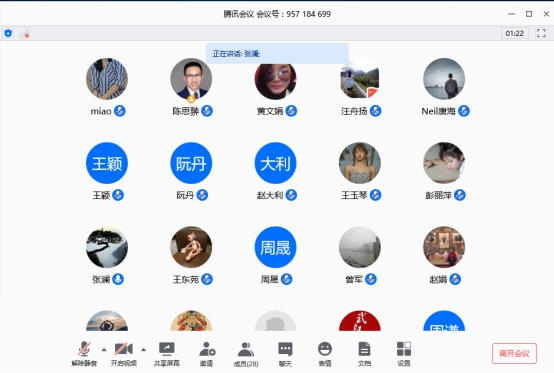This screenshot has width=554, height=373.
Task: Select 王东苑's avatar photo
Action: [191, 247]
